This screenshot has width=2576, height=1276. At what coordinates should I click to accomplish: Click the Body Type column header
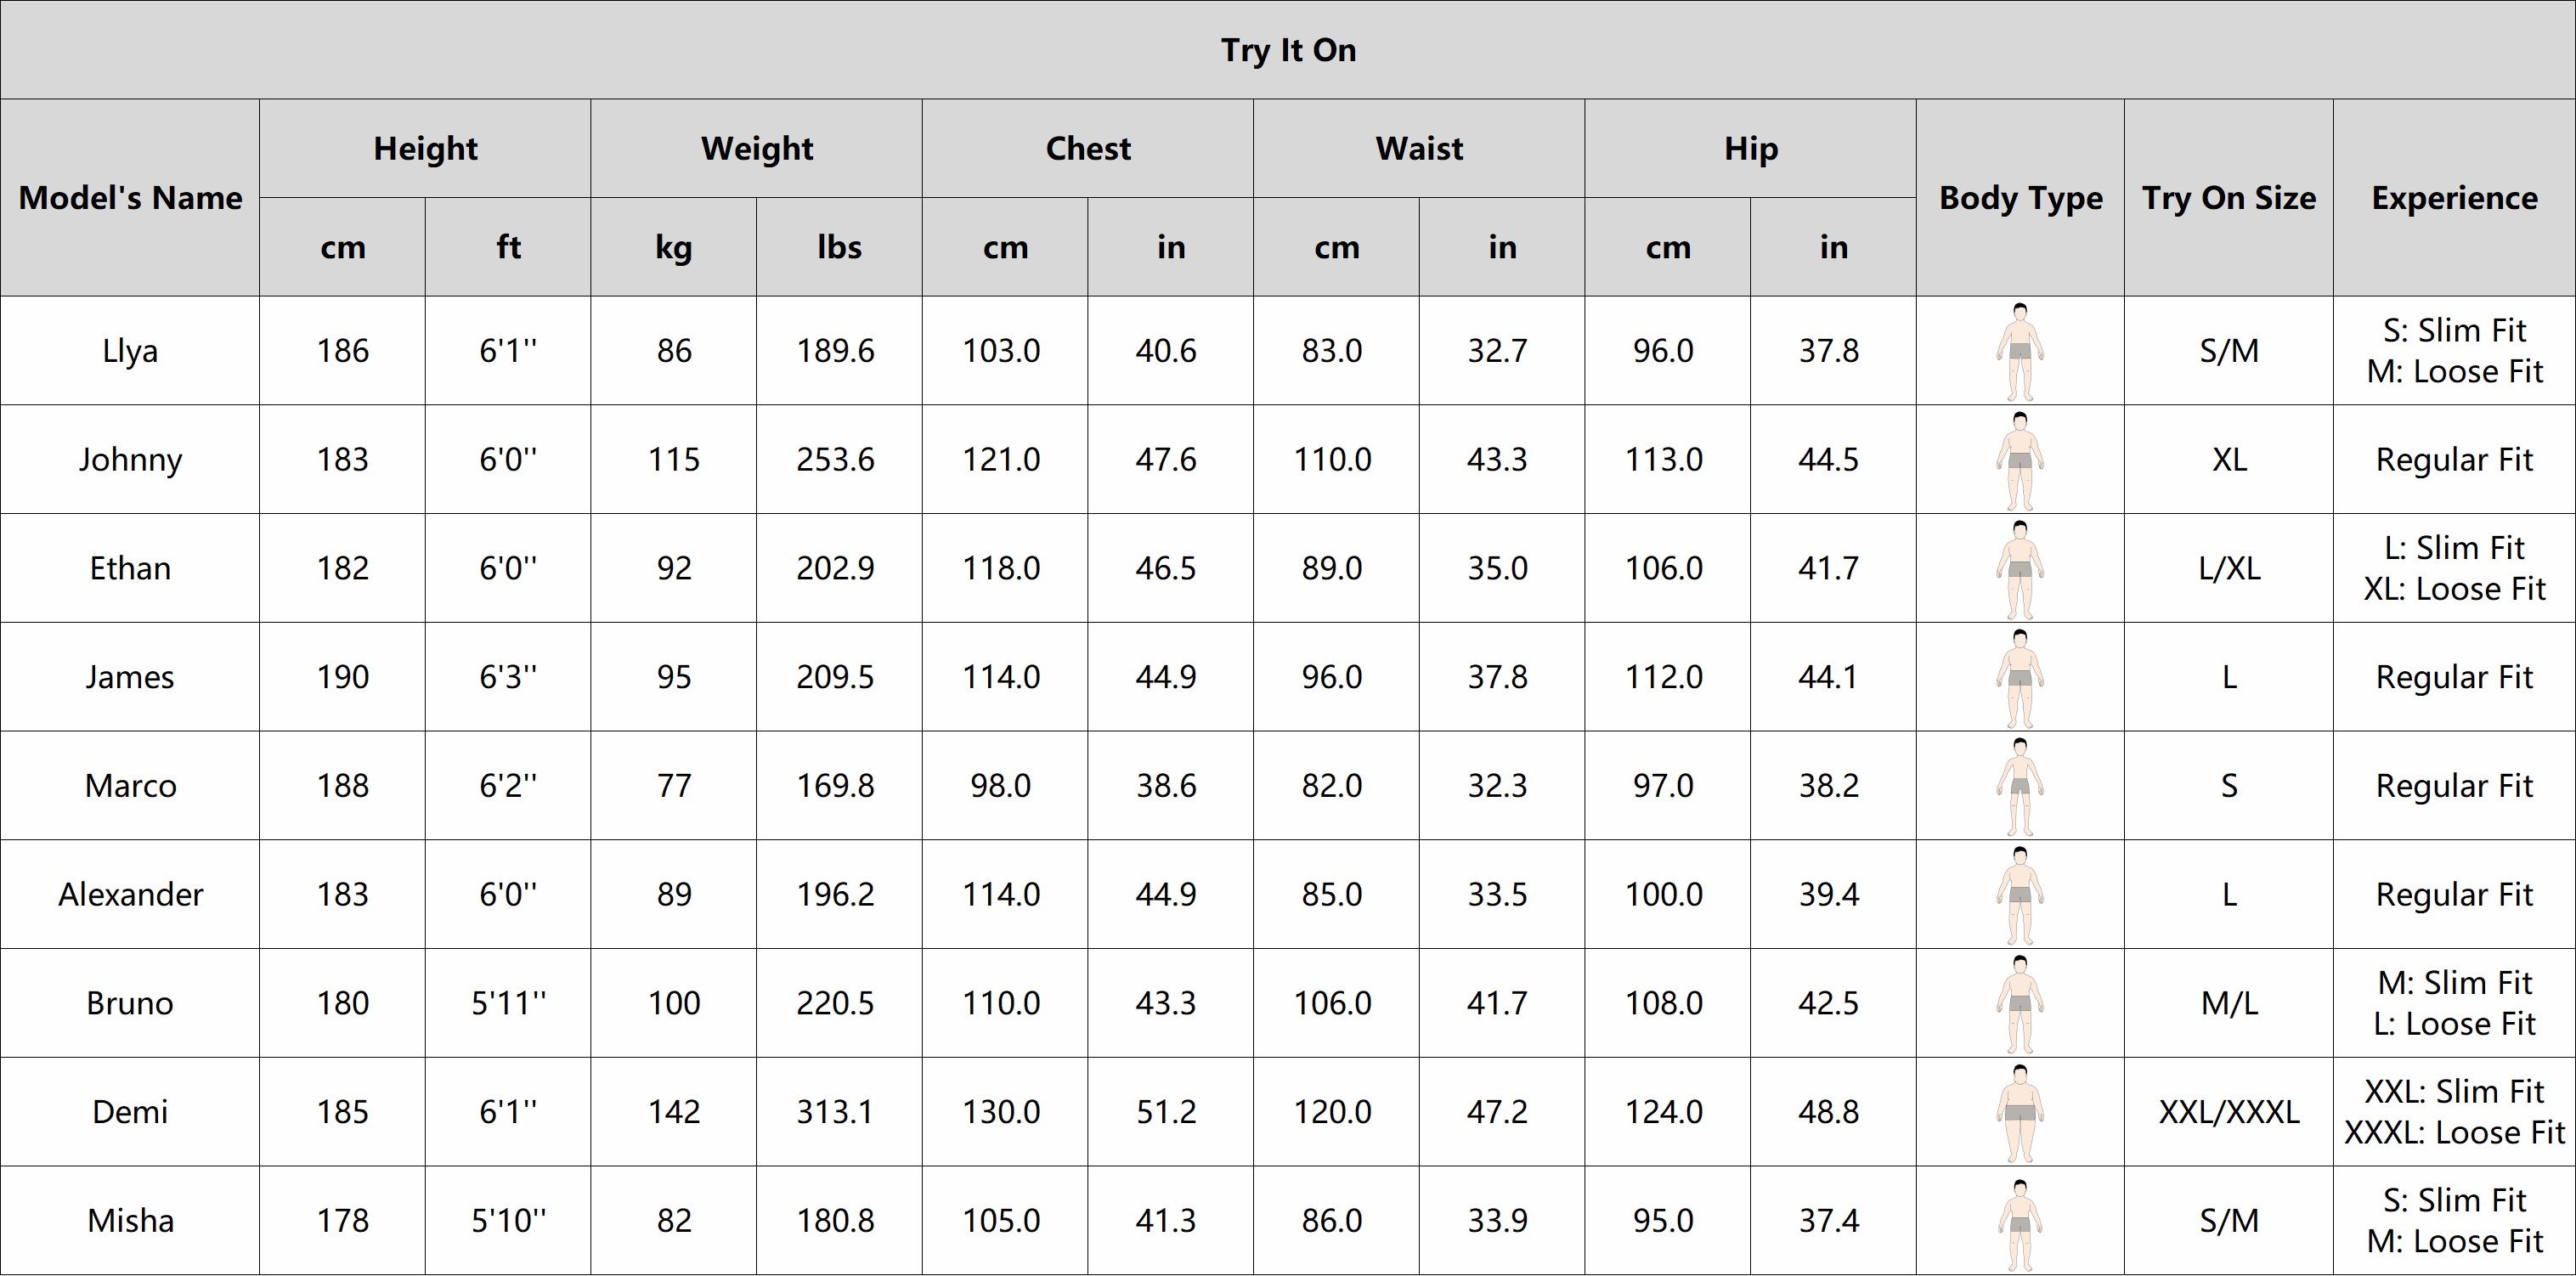click(2020, 198)
